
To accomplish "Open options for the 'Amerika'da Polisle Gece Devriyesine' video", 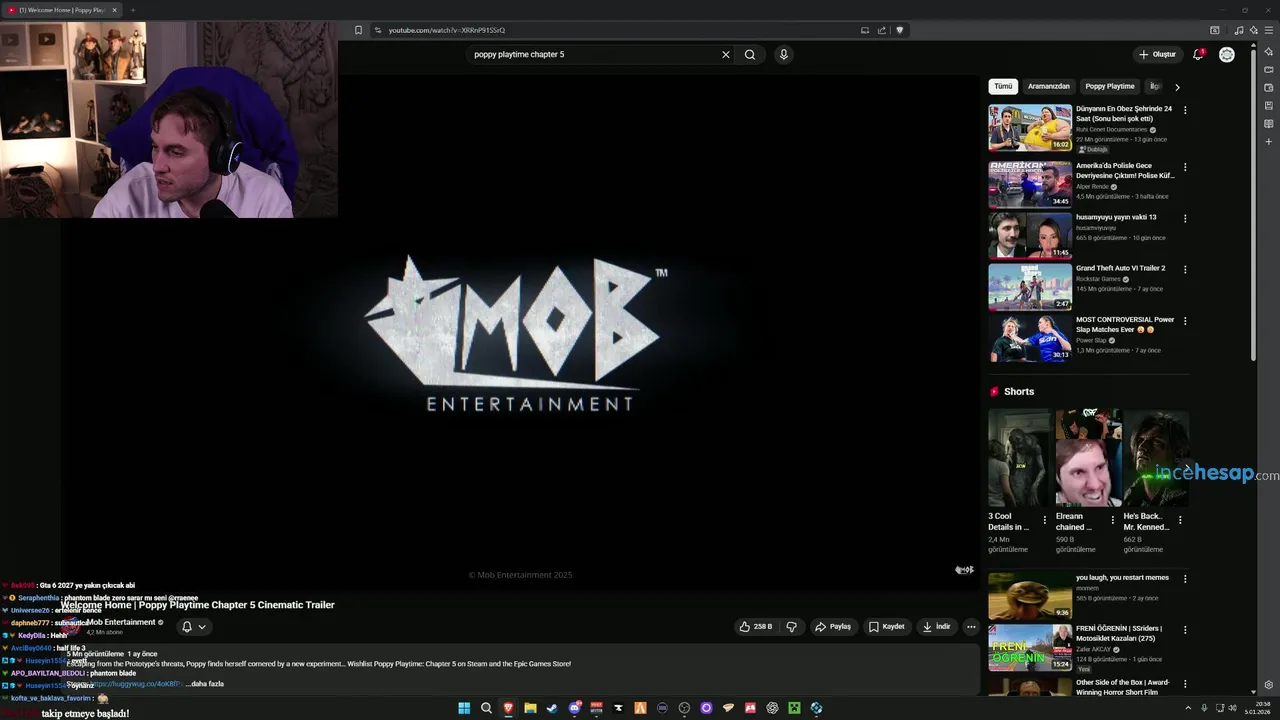I will (x=1185, y=167).
